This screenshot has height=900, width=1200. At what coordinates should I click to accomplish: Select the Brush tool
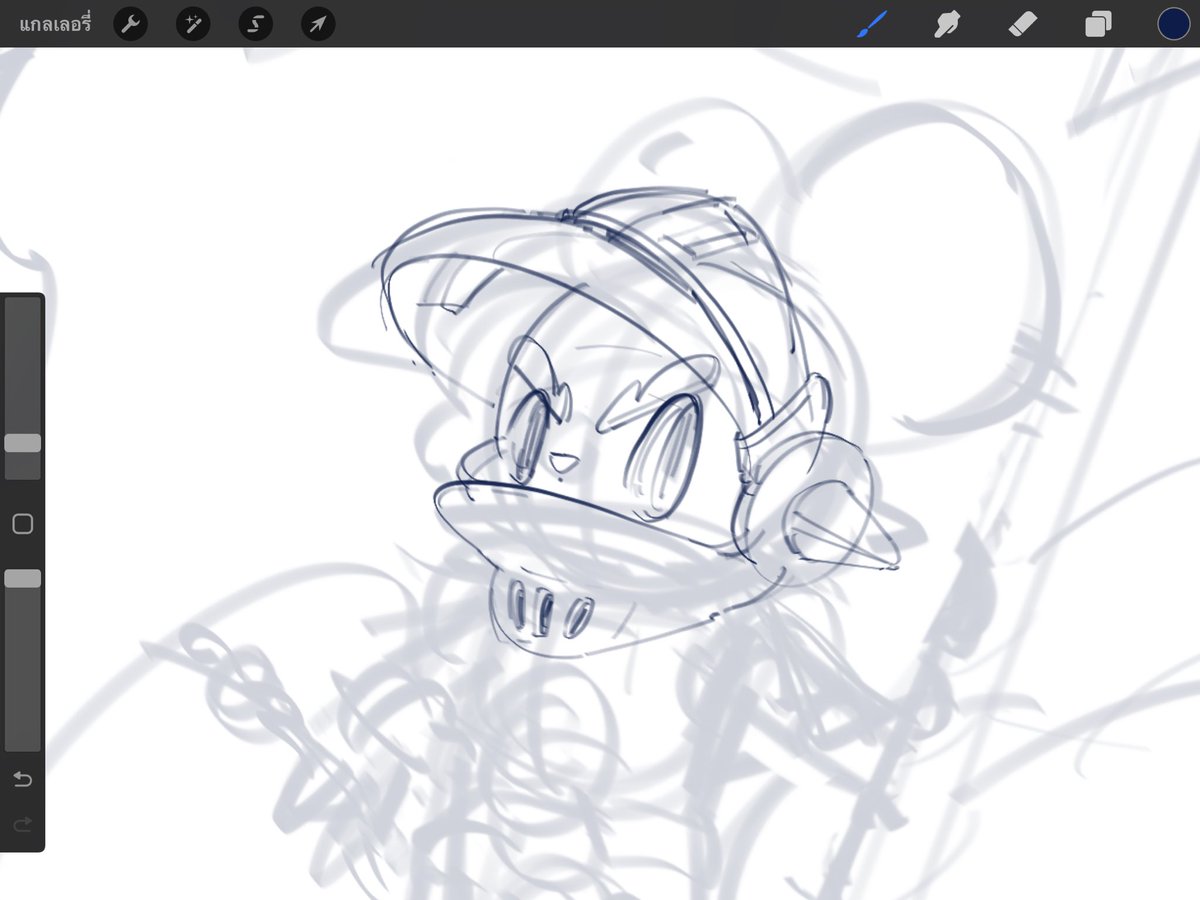point(872,24)
